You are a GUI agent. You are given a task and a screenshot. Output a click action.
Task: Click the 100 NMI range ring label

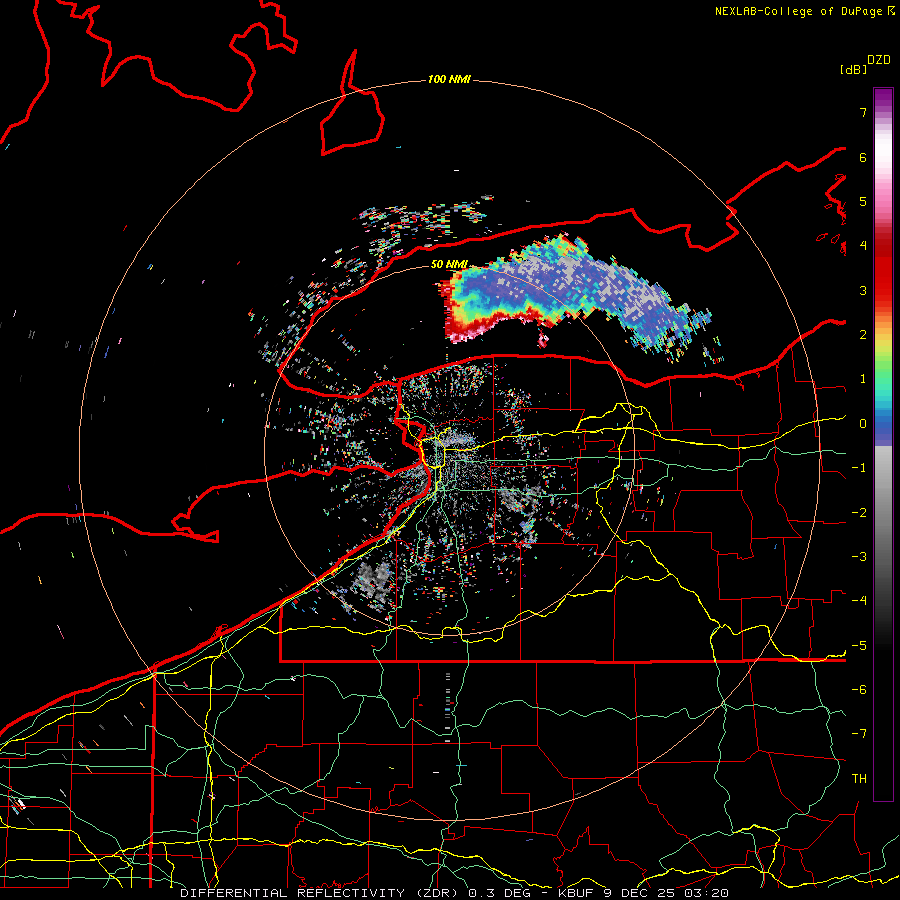449,79
